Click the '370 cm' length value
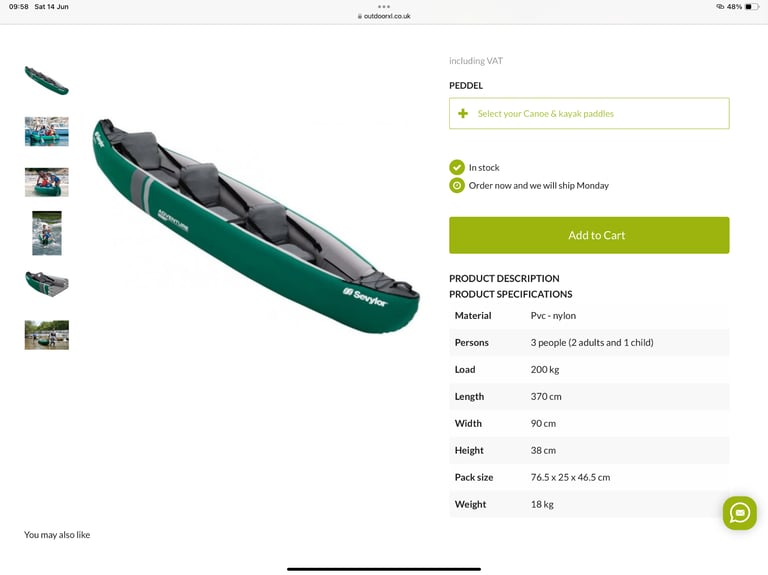Viewport: 768px width, 575px height. (x=546, y=396)
